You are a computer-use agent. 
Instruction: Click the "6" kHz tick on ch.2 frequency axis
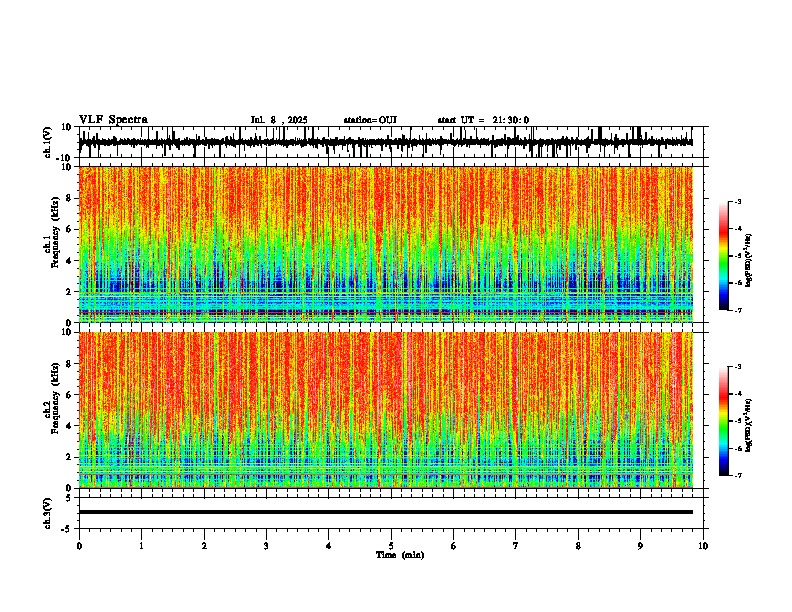70,394
